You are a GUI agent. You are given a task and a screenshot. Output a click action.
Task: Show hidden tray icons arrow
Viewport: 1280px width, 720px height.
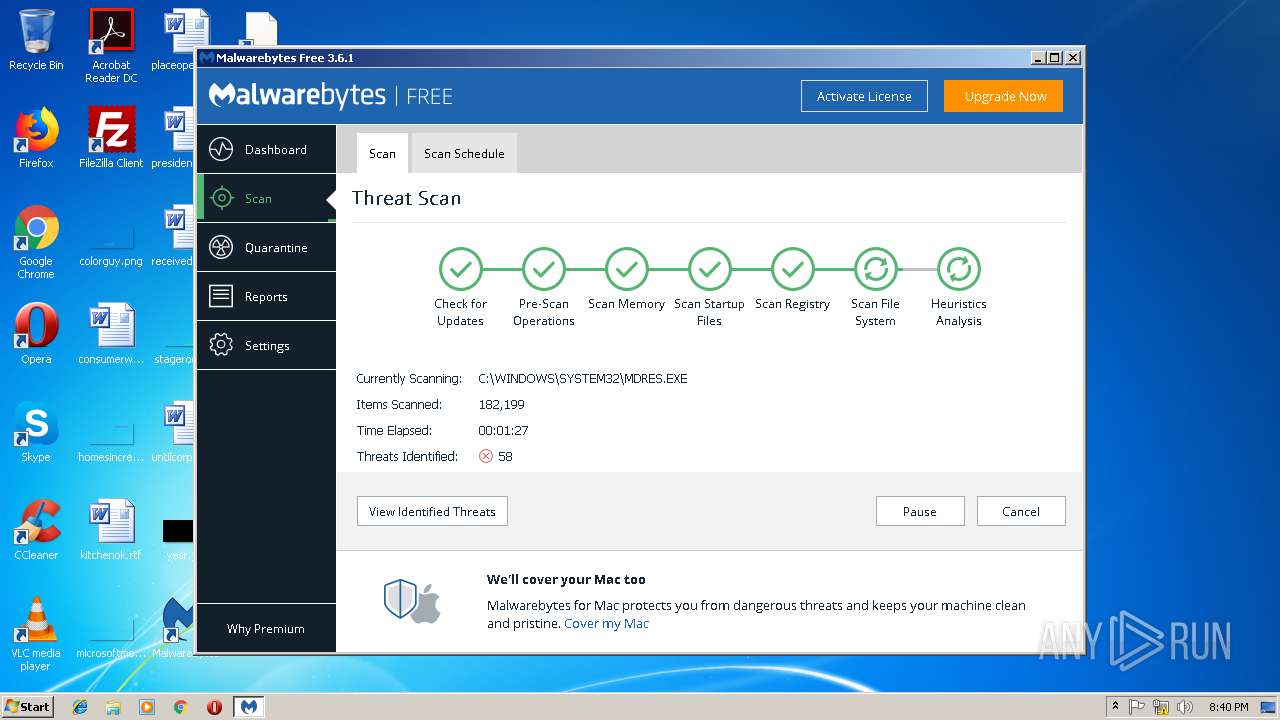click(1115, 707)
